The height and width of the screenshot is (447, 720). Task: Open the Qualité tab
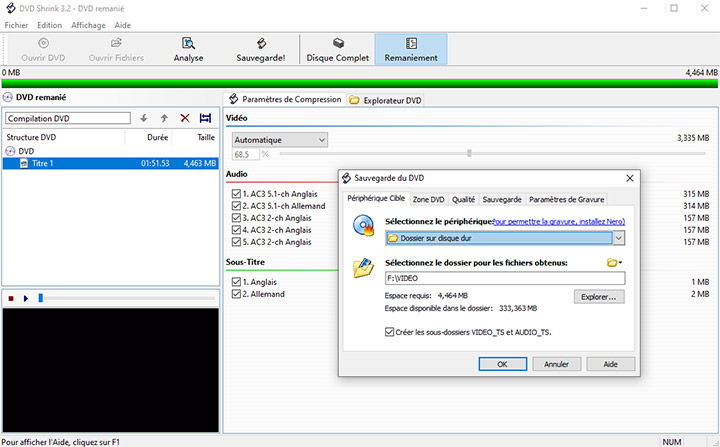463,199
